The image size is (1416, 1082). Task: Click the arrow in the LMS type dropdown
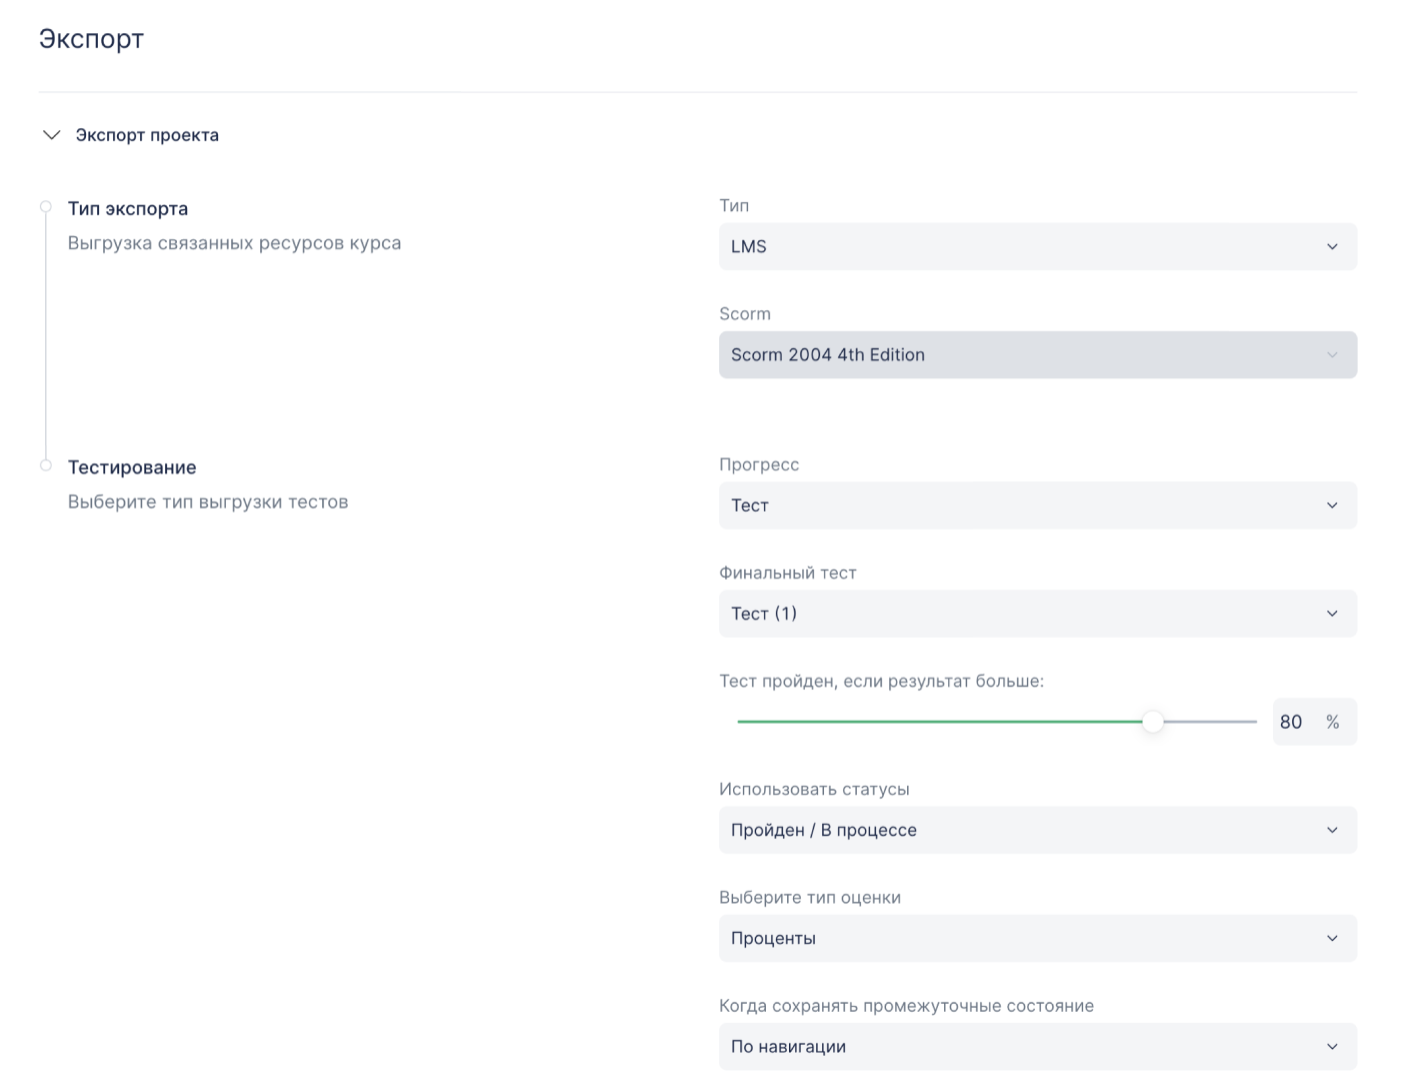1331,247
